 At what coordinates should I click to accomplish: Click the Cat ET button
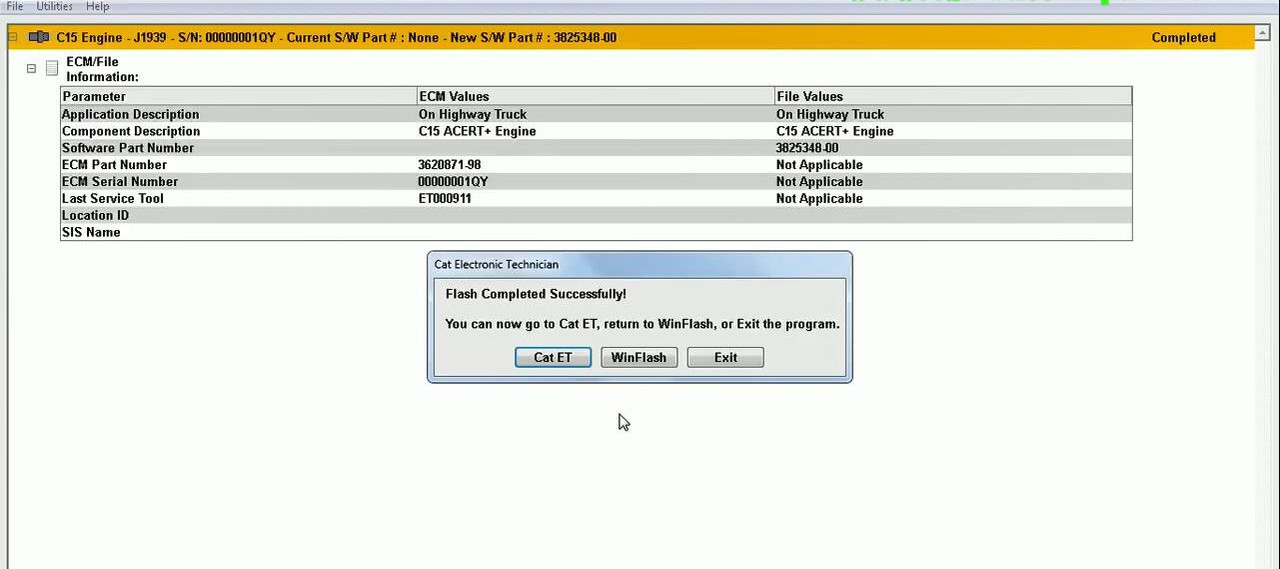coord(553,357)
